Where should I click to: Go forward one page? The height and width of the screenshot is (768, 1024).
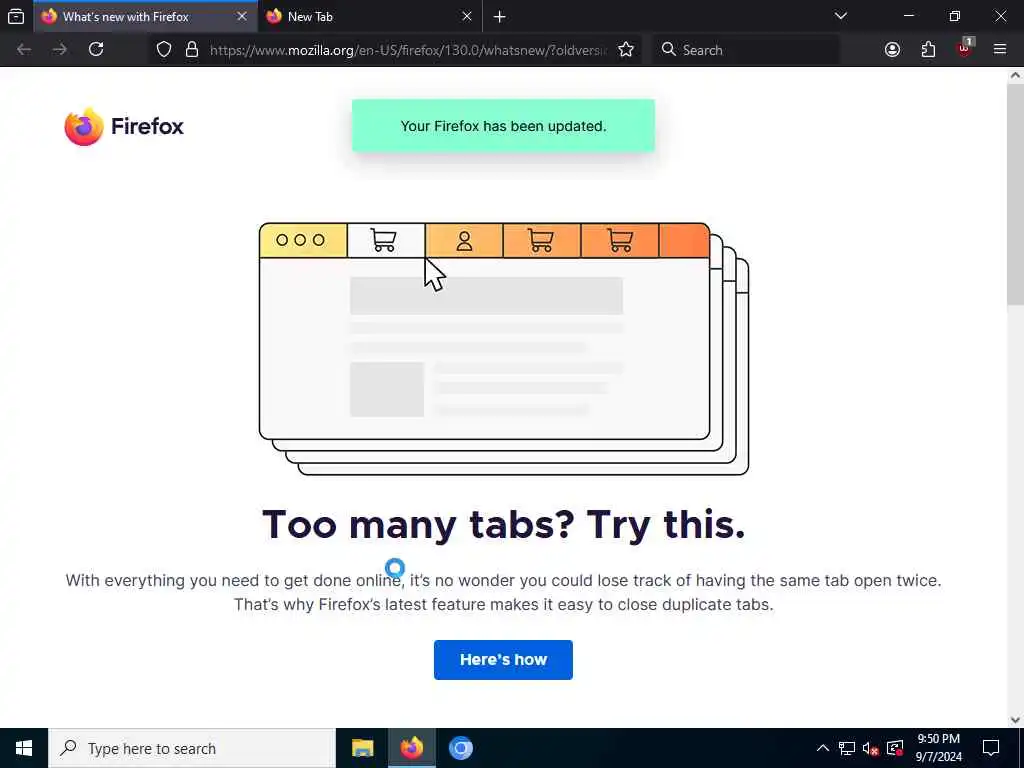point(59,50)
